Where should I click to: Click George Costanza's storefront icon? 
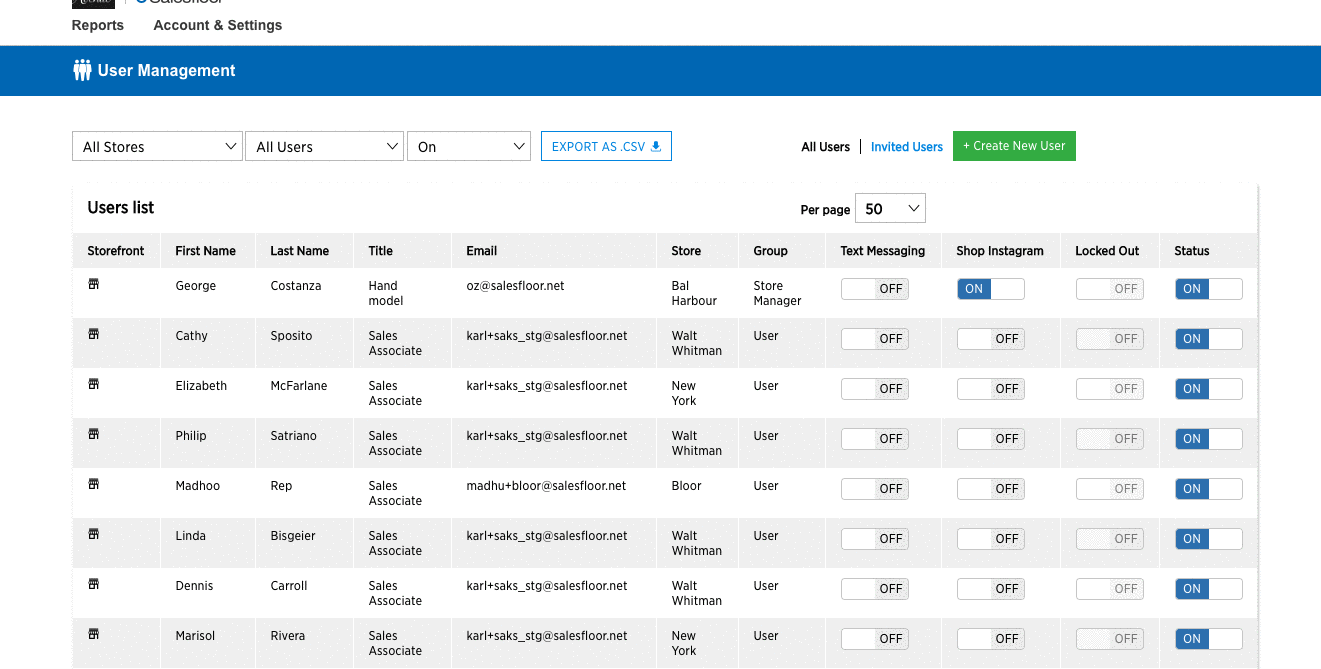[x=94, y=284]
